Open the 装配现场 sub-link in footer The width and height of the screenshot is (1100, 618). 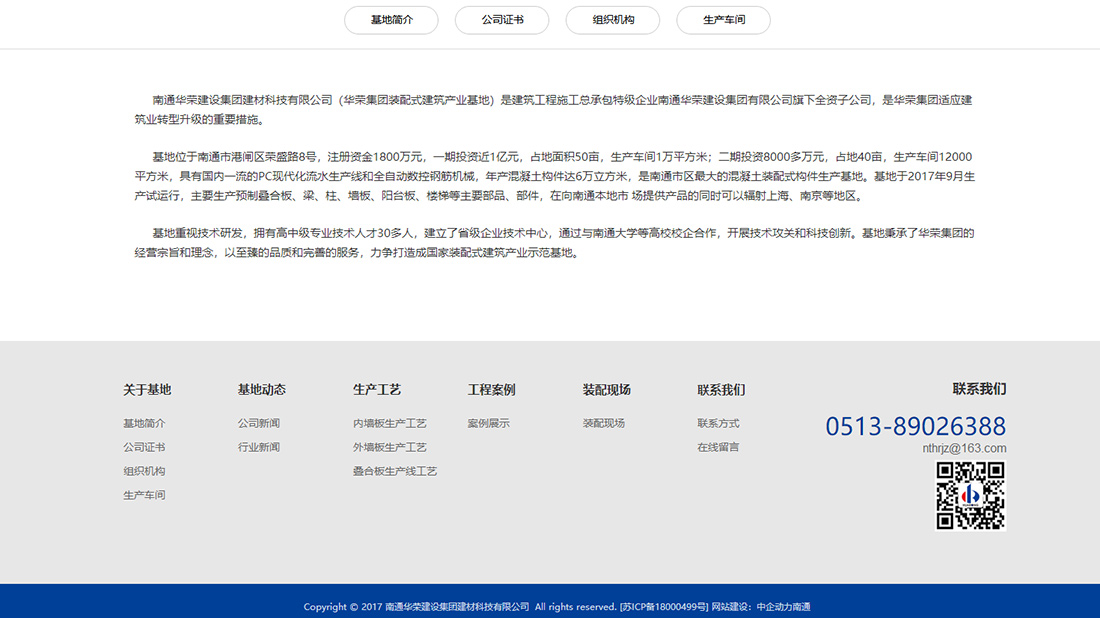pyautogui.click(x=604, y=423)
